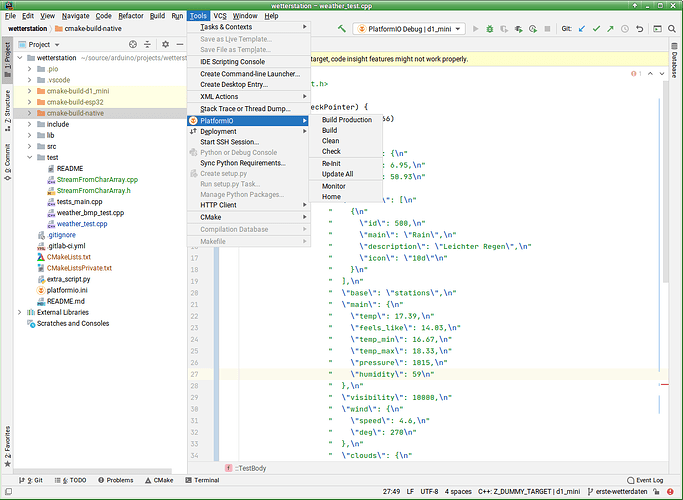The image size is (683, 500).
Task: Click the locate target icon in Project panel
Action: (133, 44)
